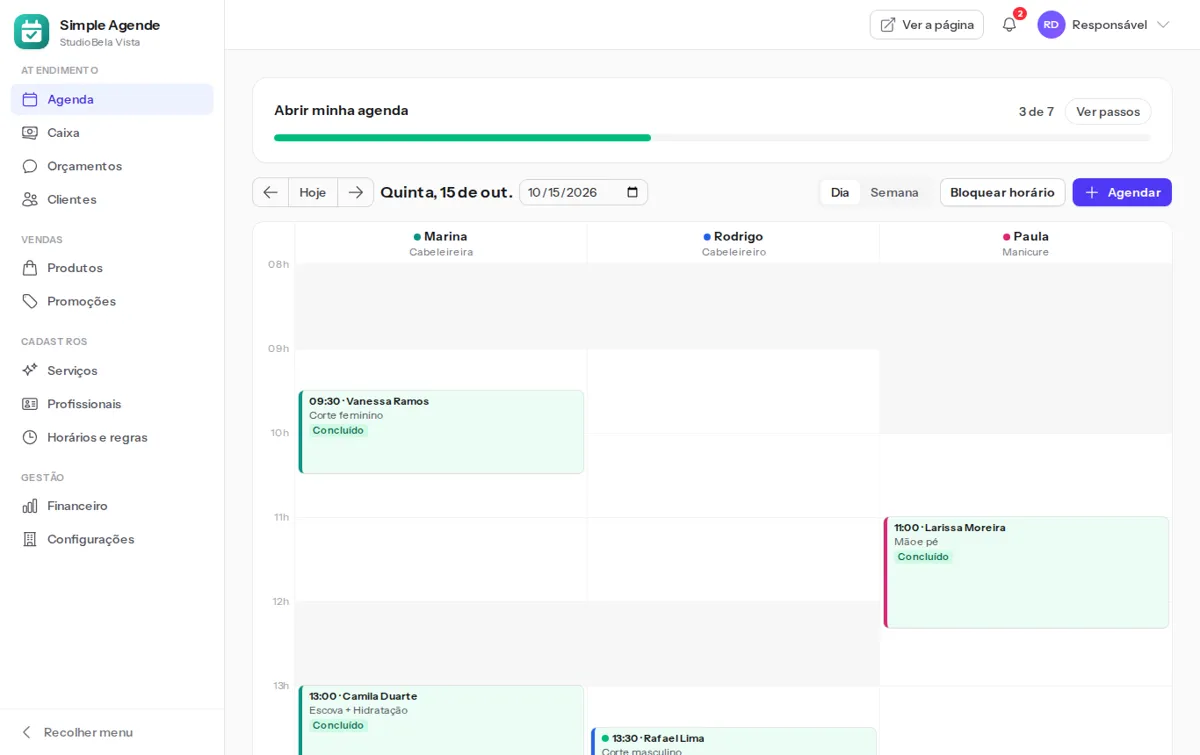The image size is (1200, 755).
Task: Open the calendar picker icon in date field
Action: pyautogui.click(x=632, y=192)
